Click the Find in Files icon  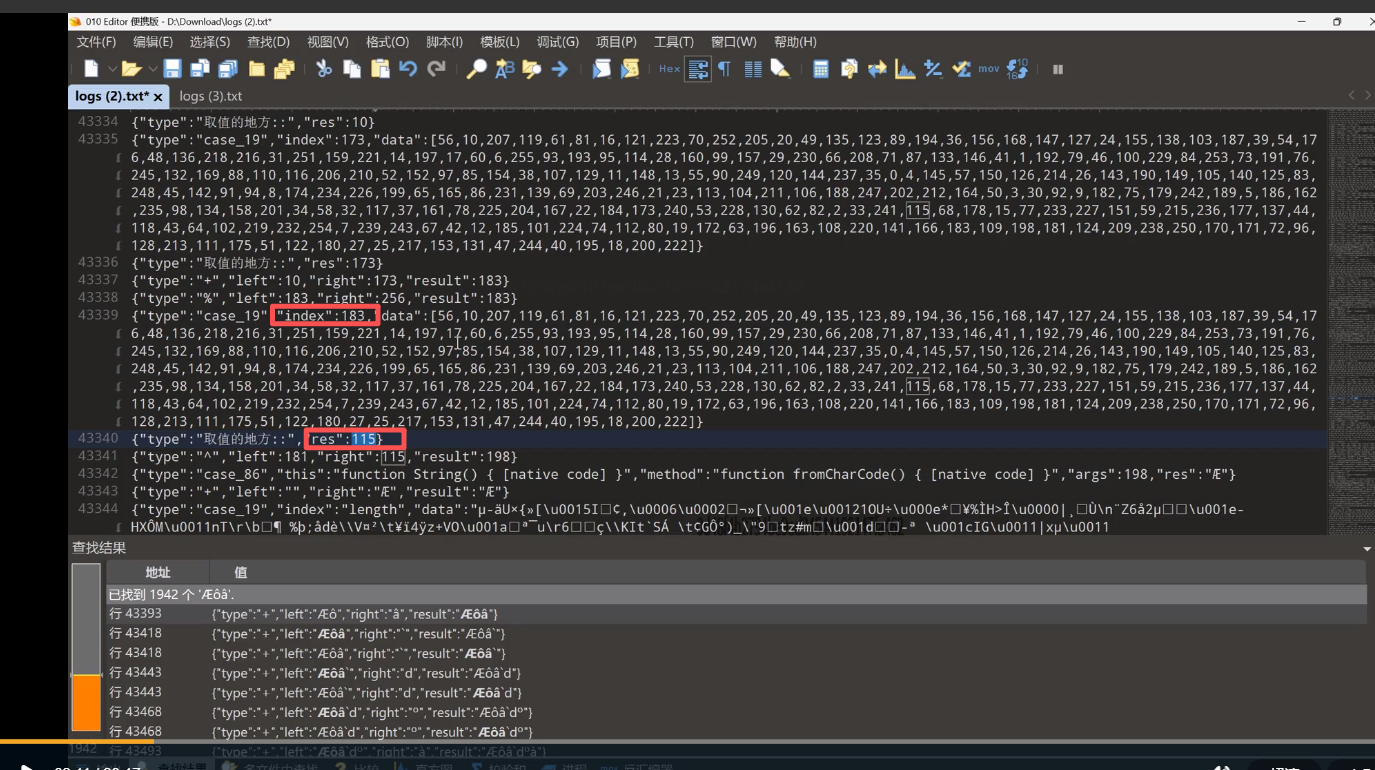531,69
